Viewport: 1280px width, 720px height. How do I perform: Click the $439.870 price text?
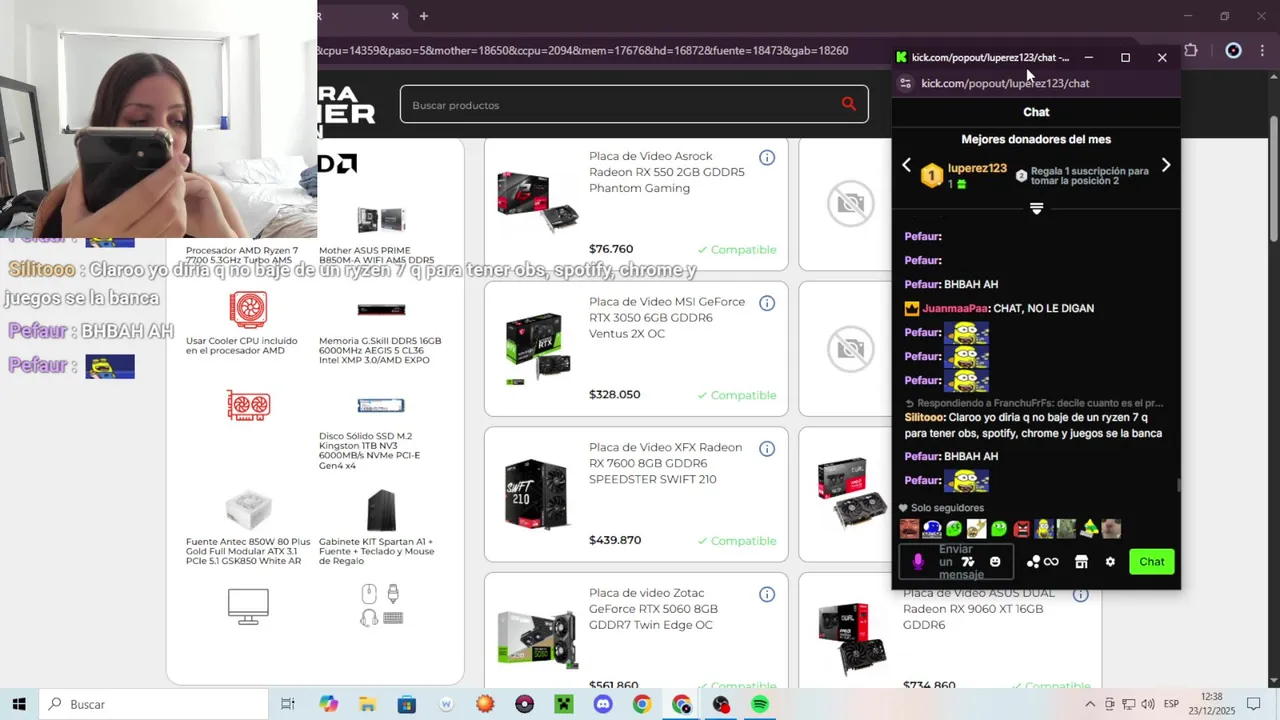point(615,540)
